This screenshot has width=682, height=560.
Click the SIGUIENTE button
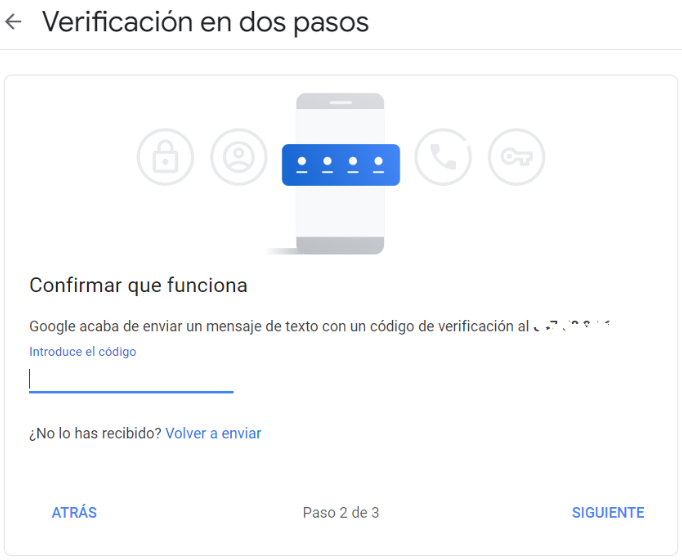[608, 513]
